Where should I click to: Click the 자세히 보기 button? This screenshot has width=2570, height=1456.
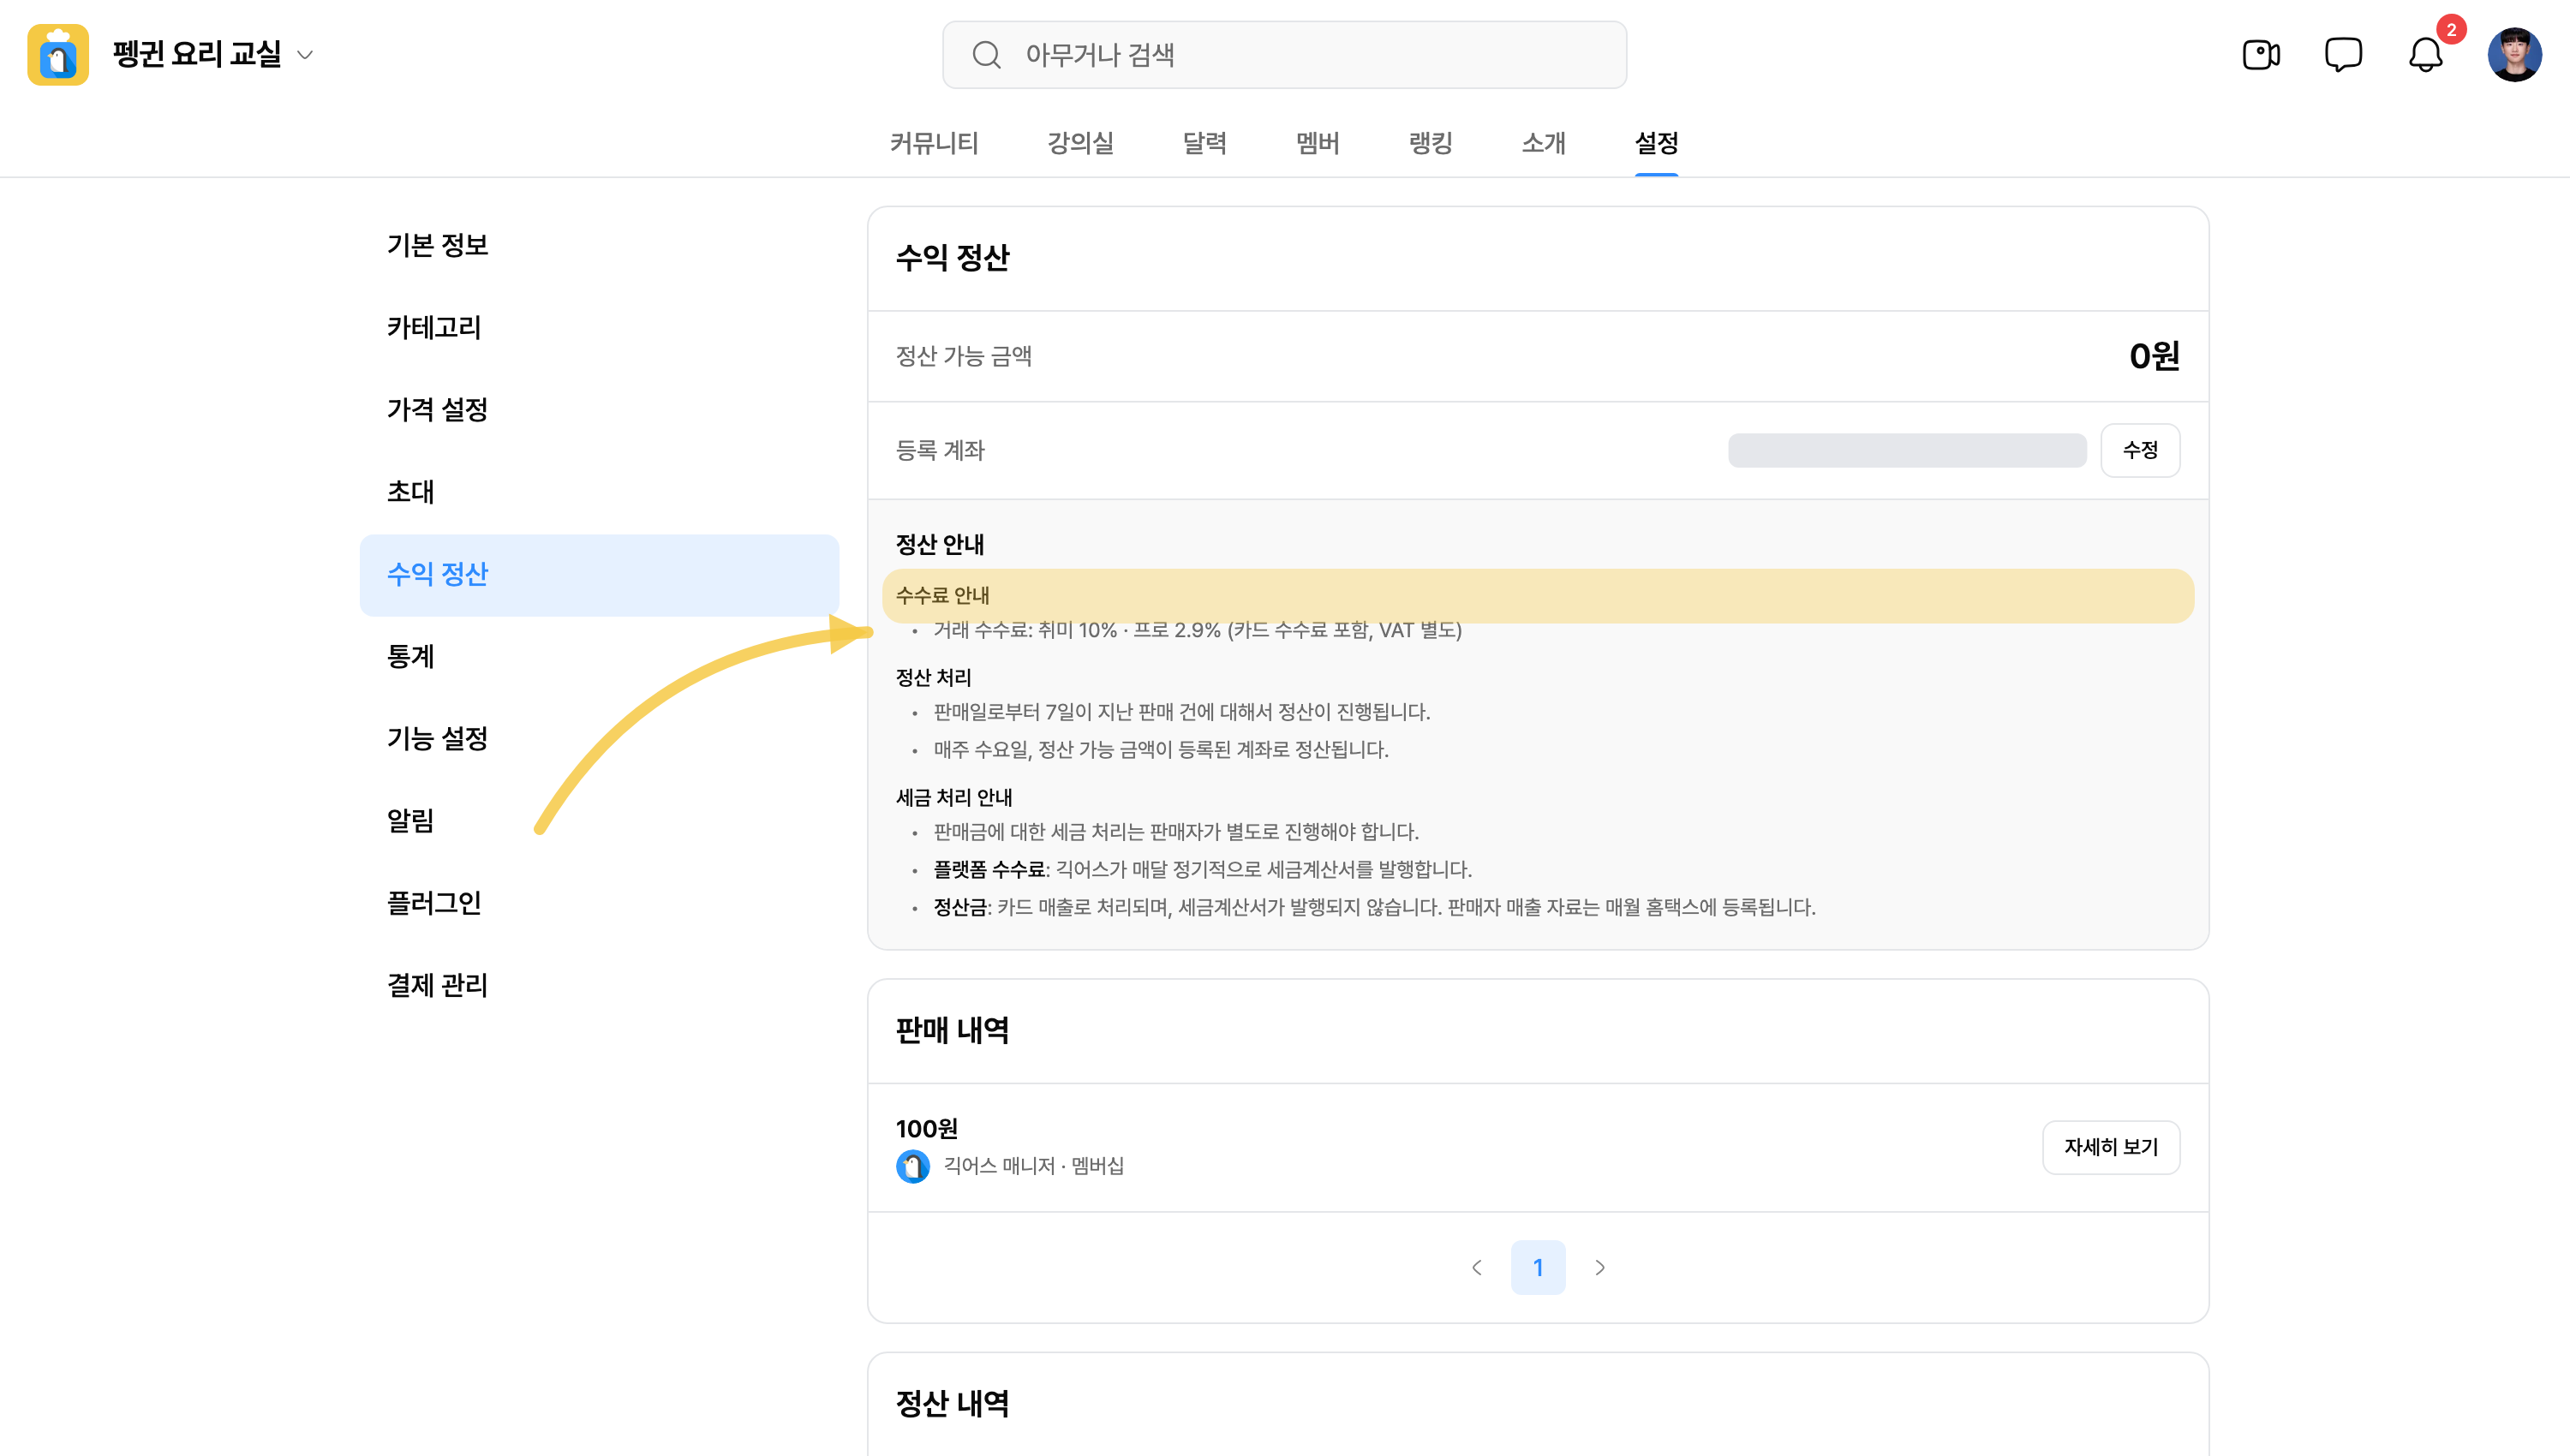[2111, 1147]
